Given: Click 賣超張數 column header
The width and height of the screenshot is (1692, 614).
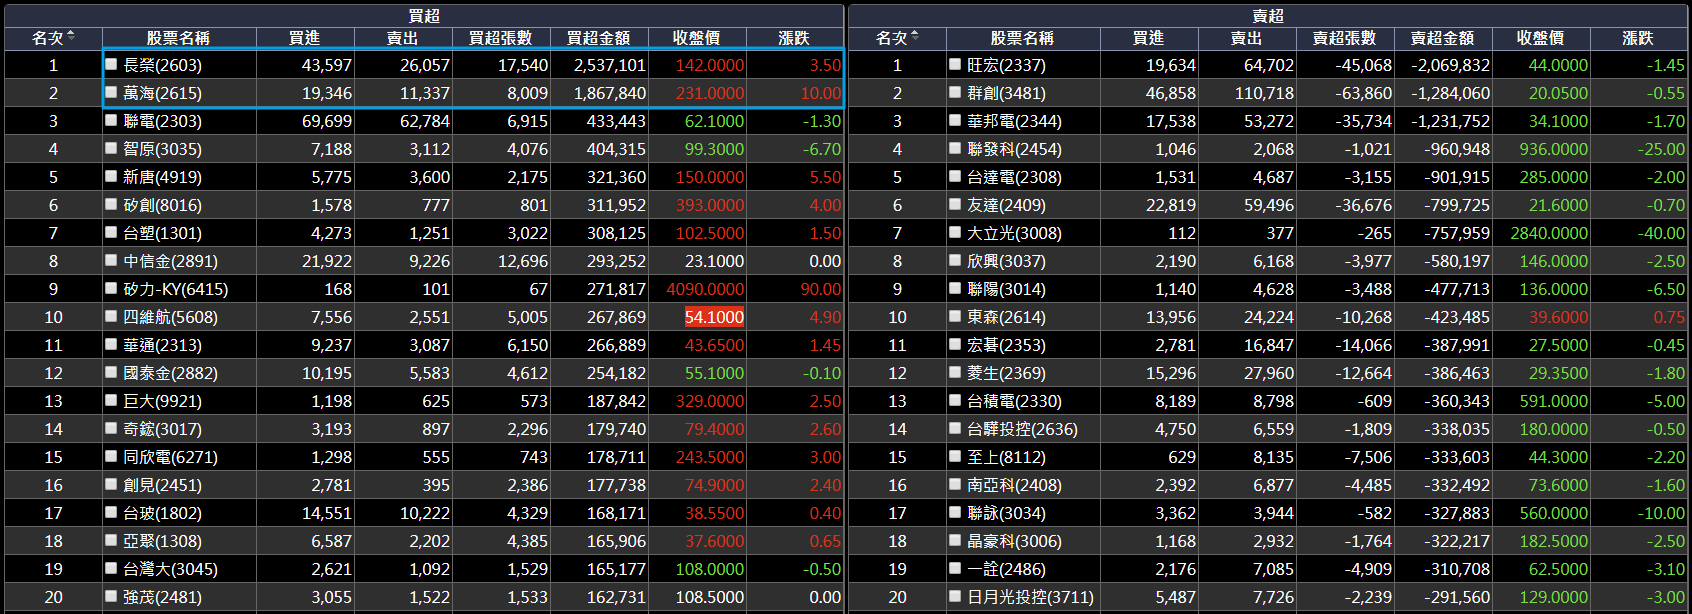Looking at the screenshot, I should click(1344, 38).
